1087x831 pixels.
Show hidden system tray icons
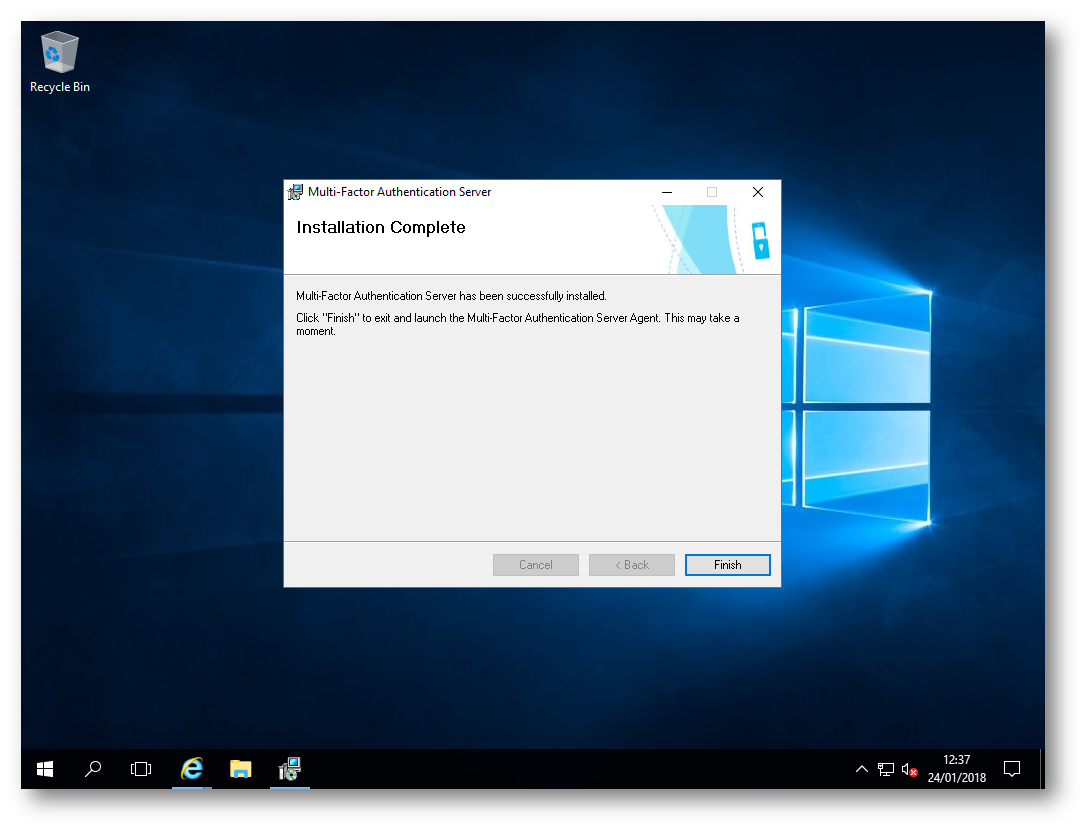[x=862, y=769]
